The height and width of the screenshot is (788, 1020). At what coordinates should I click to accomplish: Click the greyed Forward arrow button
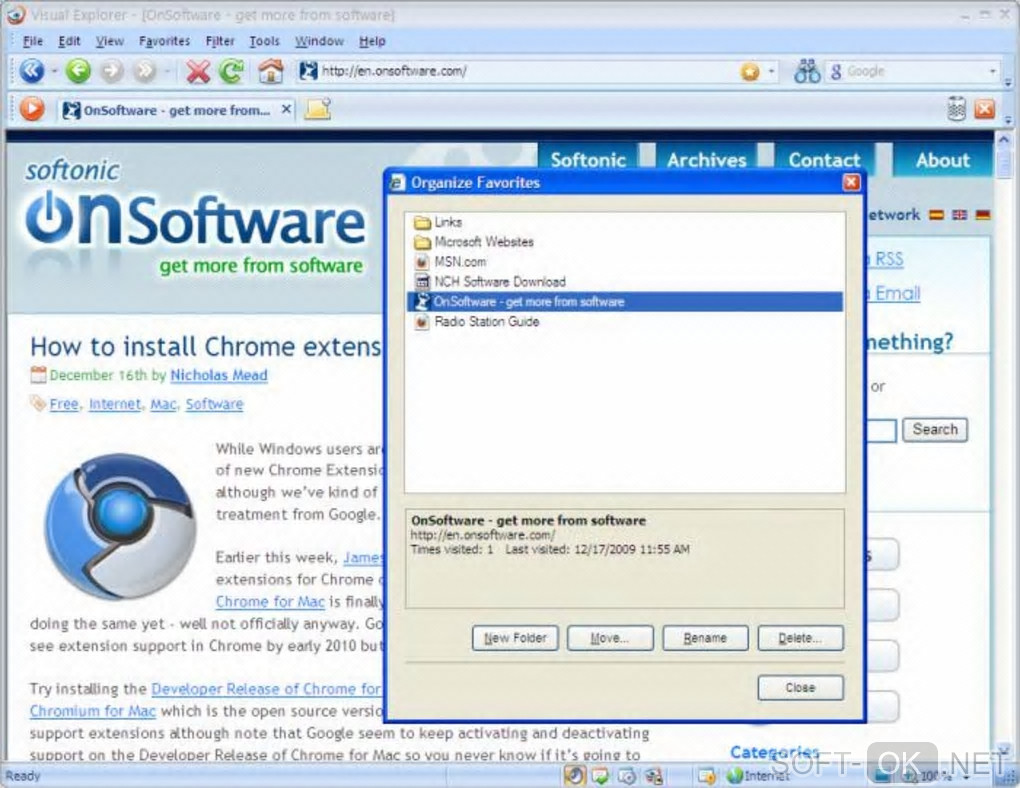111,71
